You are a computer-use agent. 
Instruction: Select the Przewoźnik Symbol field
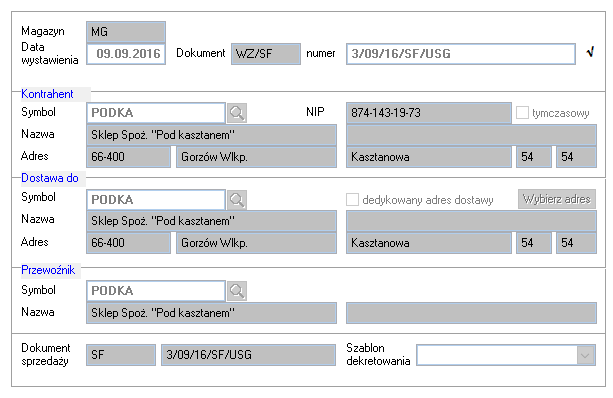pyautogui.click(x=156, y=291)
